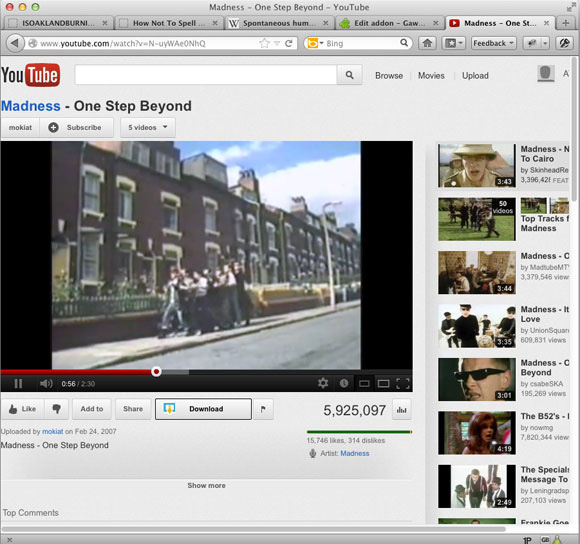
Task: Open The Specials Message To thumbnail
Action: click(x=477, y=486)
